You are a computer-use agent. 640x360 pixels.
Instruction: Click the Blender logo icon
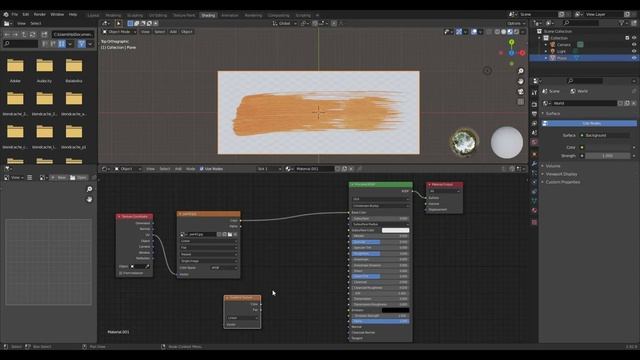coord(6,14)
